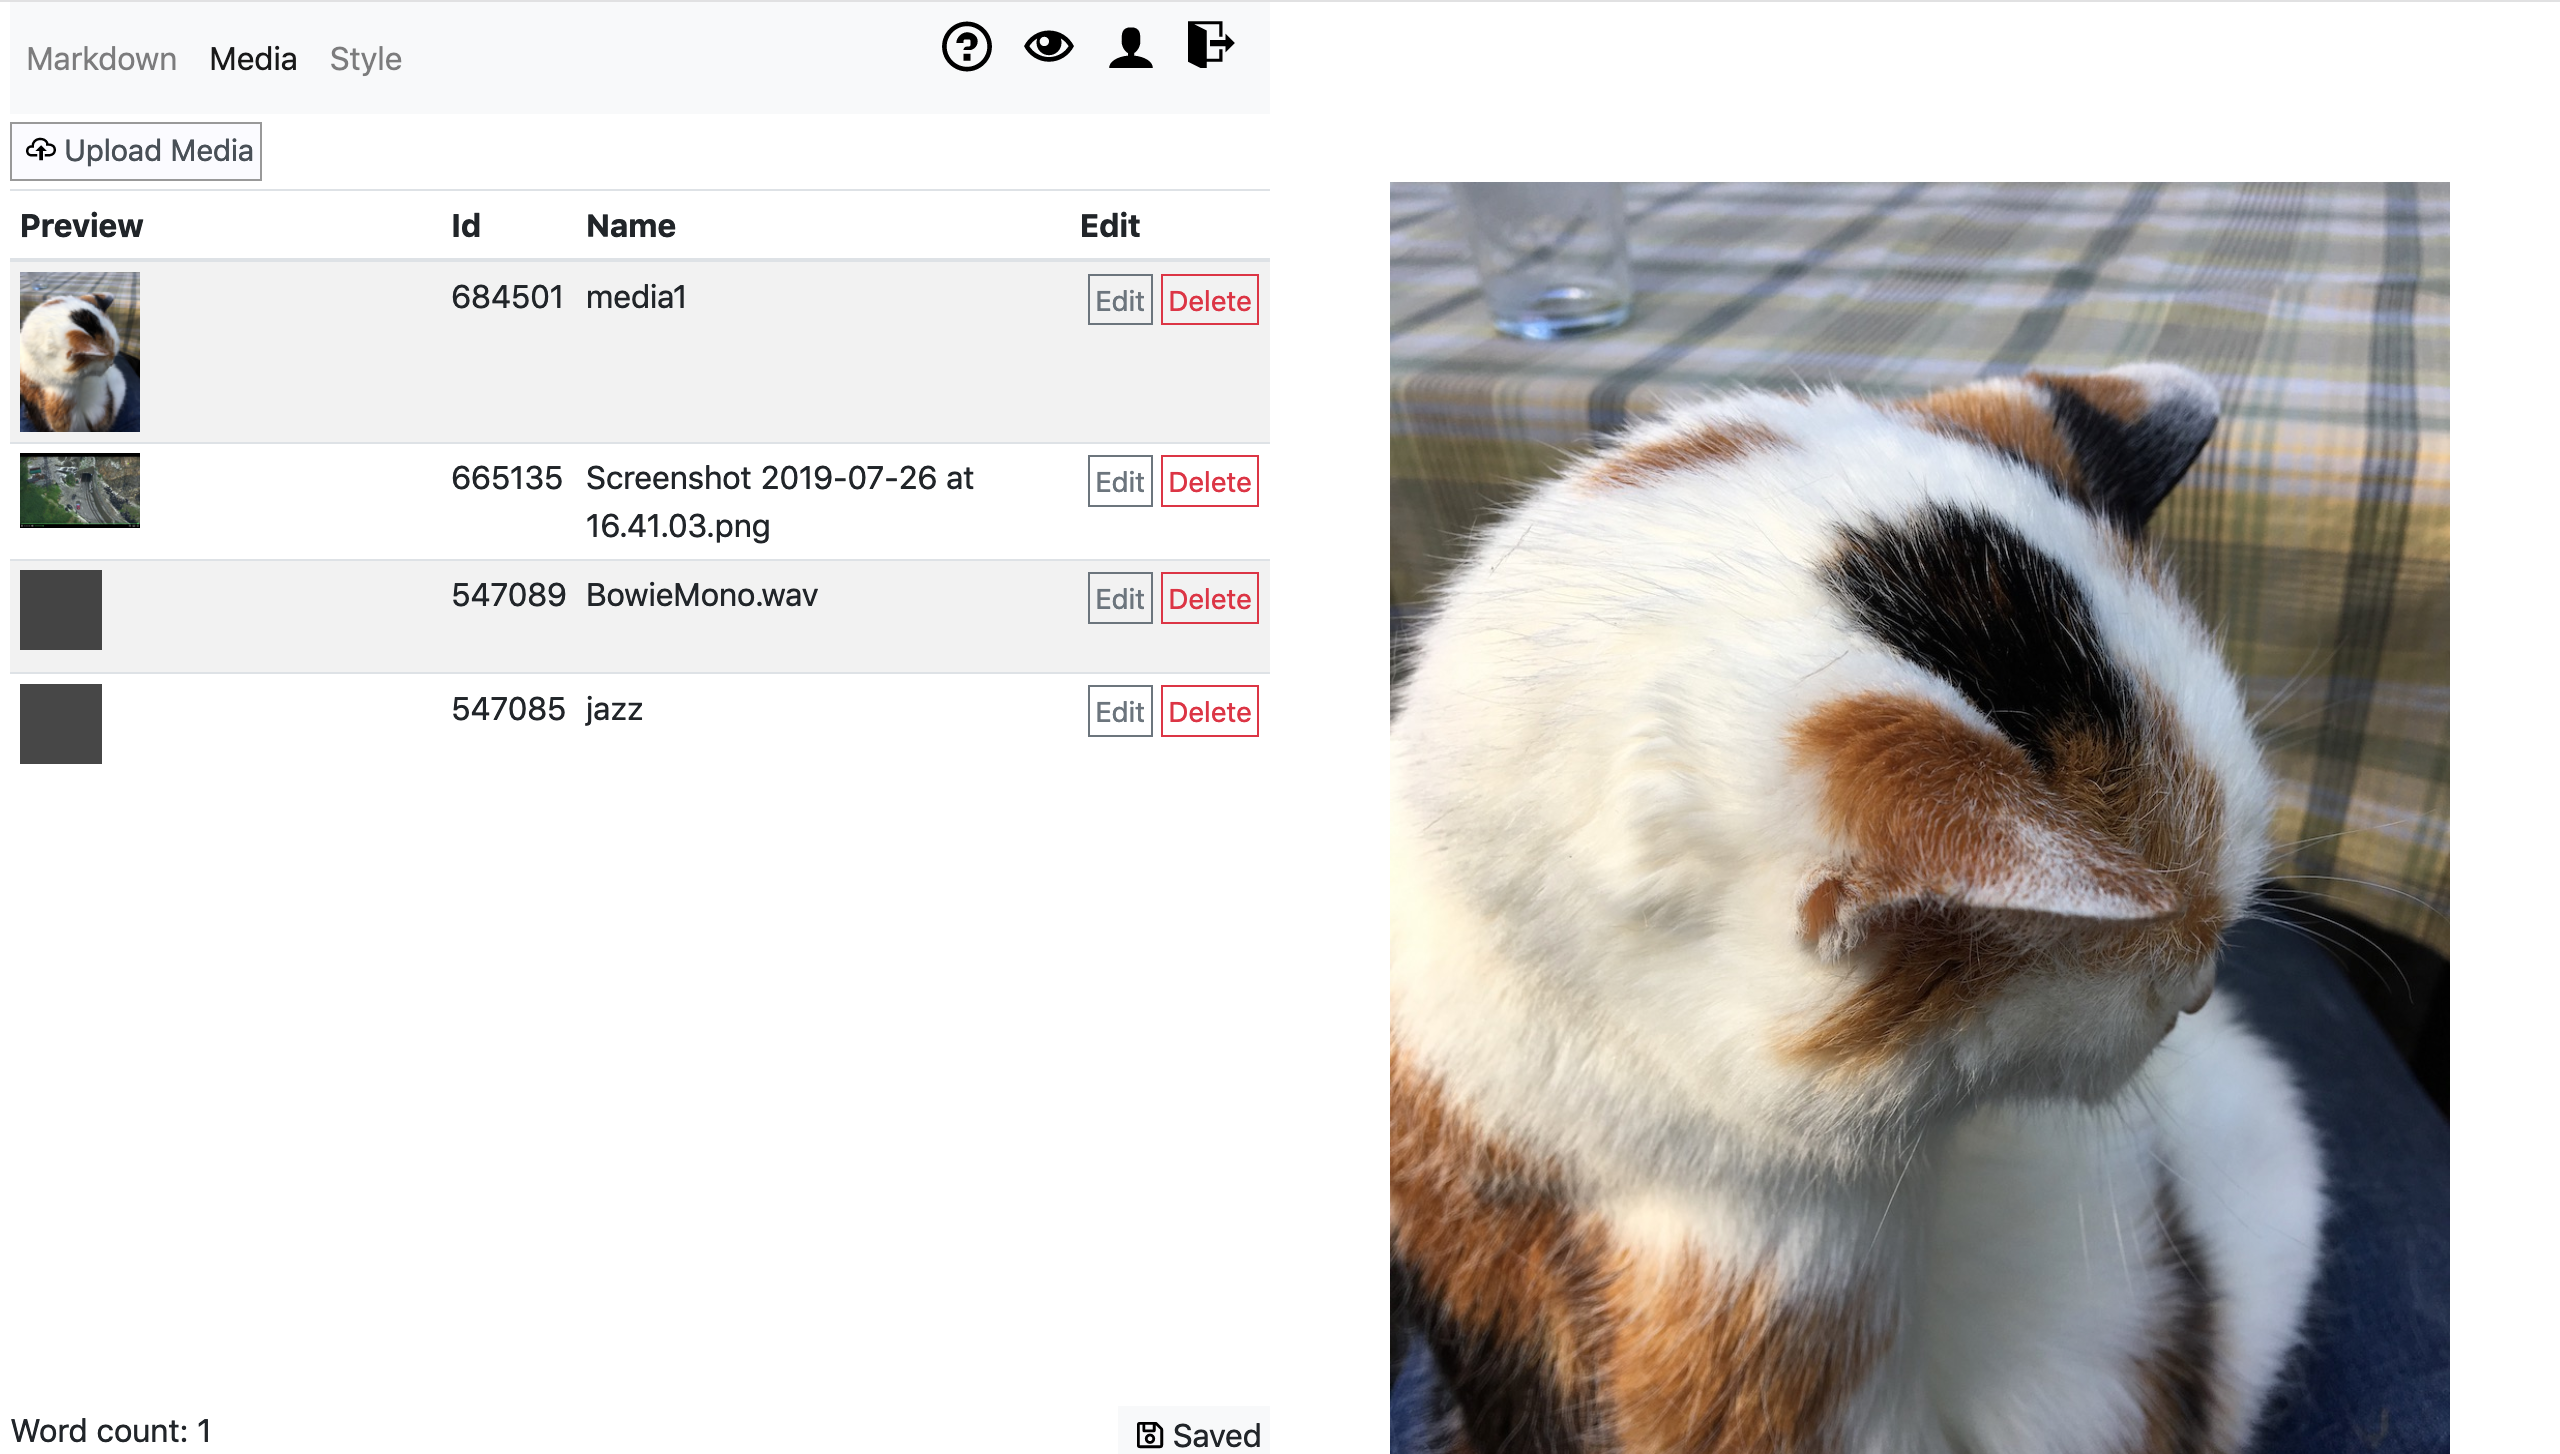Click the media1 name text
Screen dimensions: 2560x1454
[x=636, y=297]
